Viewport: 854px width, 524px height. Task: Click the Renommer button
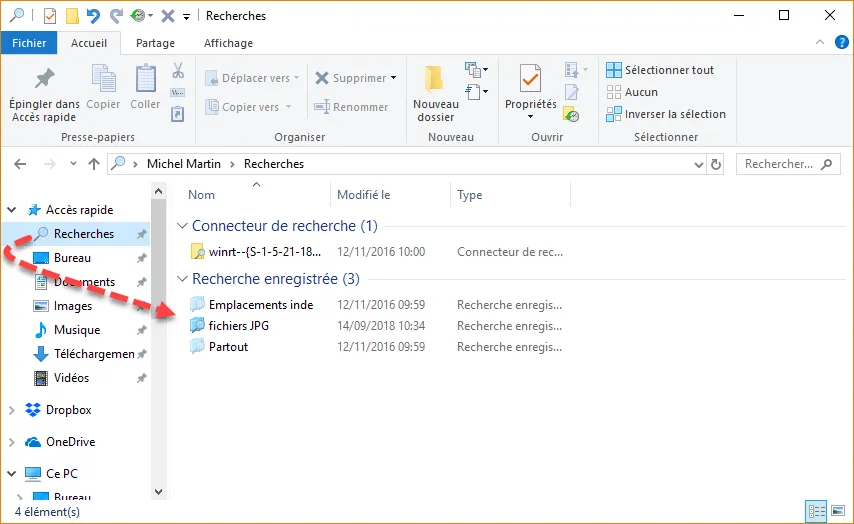[351, 107]
